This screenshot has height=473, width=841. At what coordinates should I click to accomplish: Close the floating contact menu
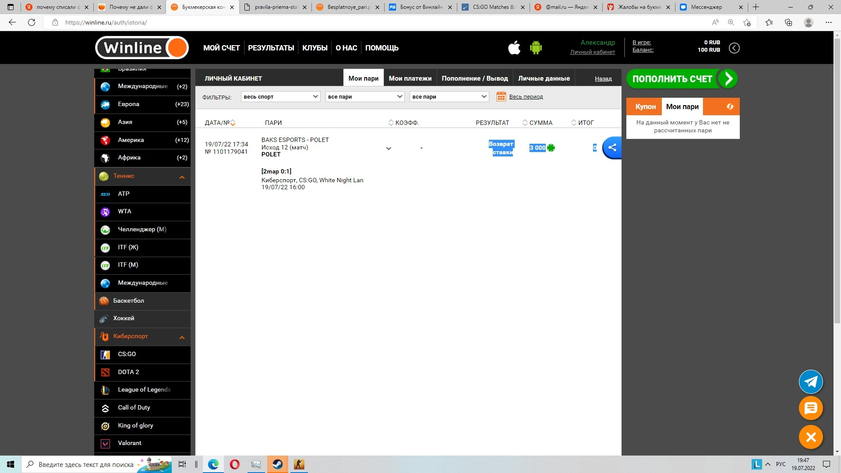pos(810,437)
